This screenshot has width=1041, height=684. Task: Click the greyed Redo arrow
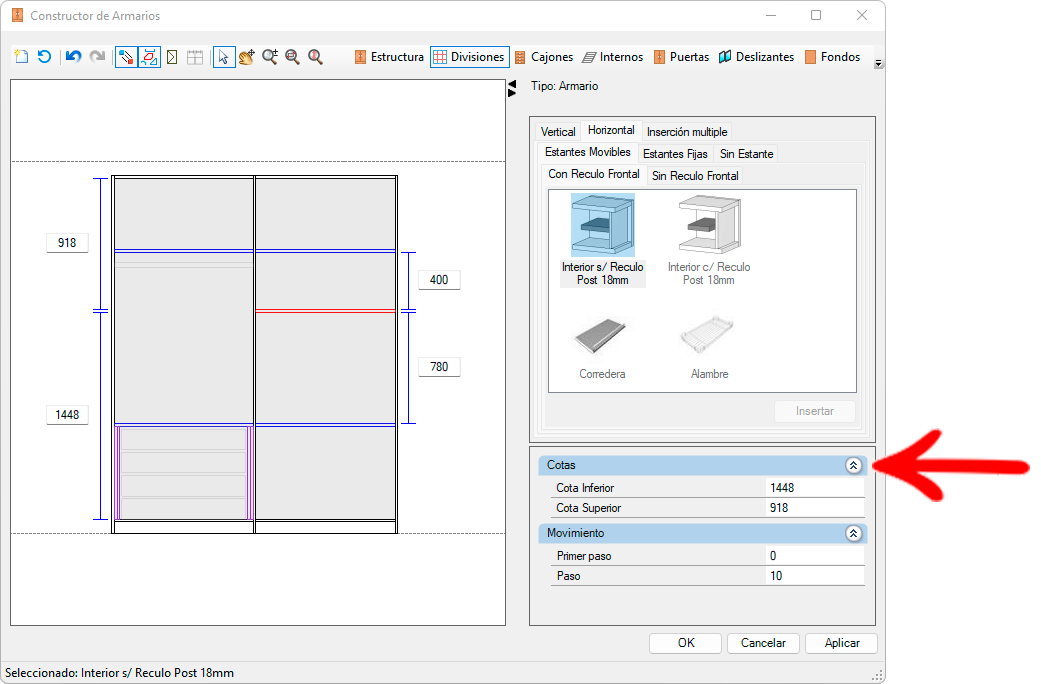[98, 57]
